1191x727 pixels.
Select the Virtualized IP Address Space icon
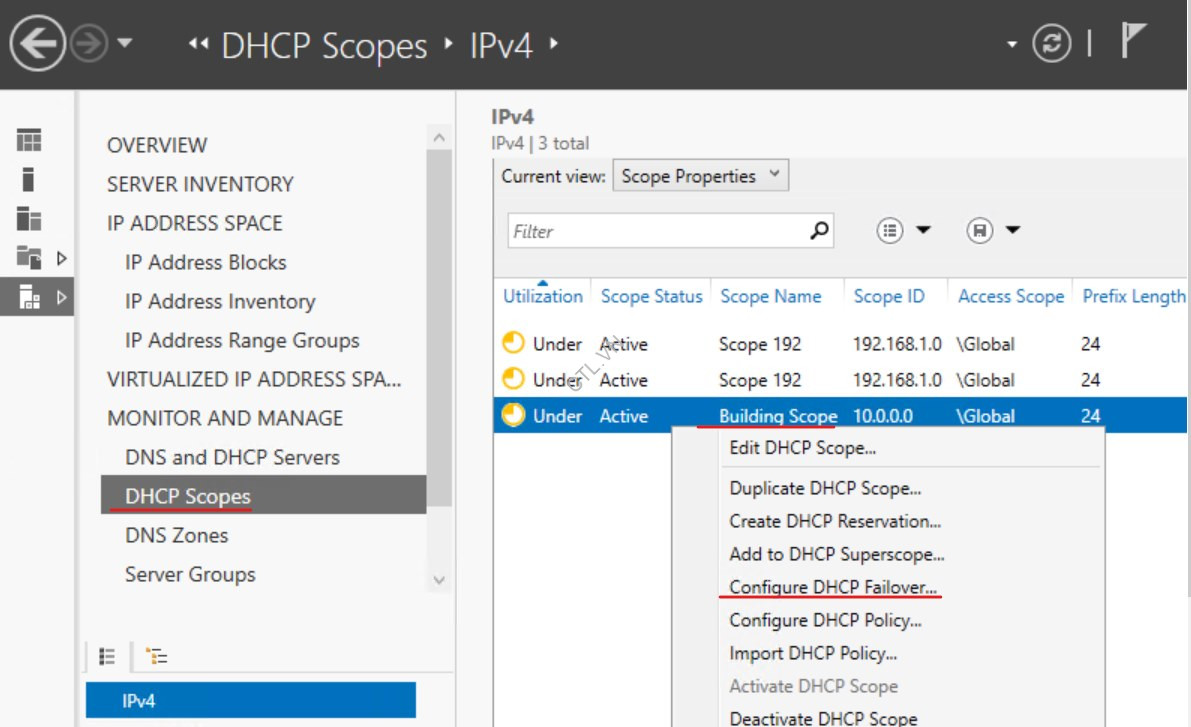coord(30,257)
